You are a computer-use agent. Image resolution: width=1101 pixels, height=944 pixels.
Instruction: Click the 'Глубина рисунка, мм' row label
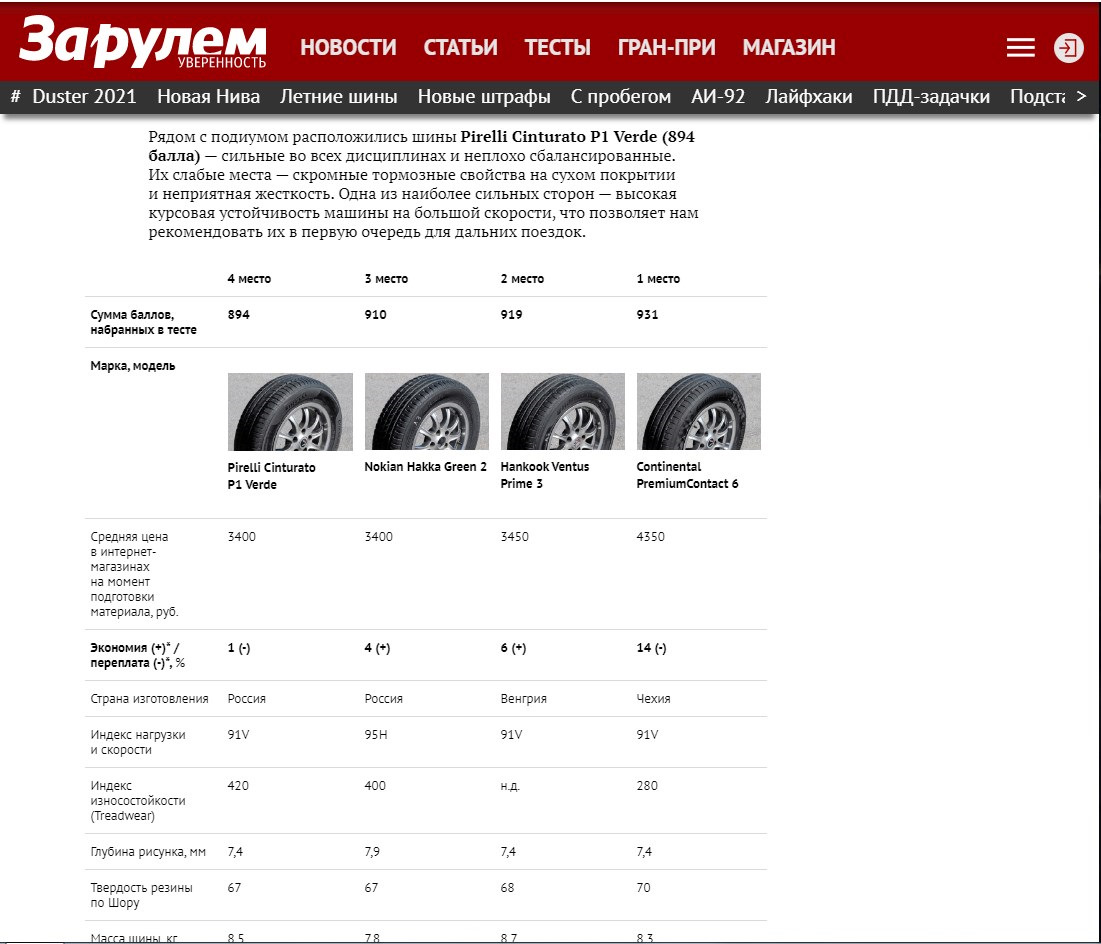pos(148,852)
